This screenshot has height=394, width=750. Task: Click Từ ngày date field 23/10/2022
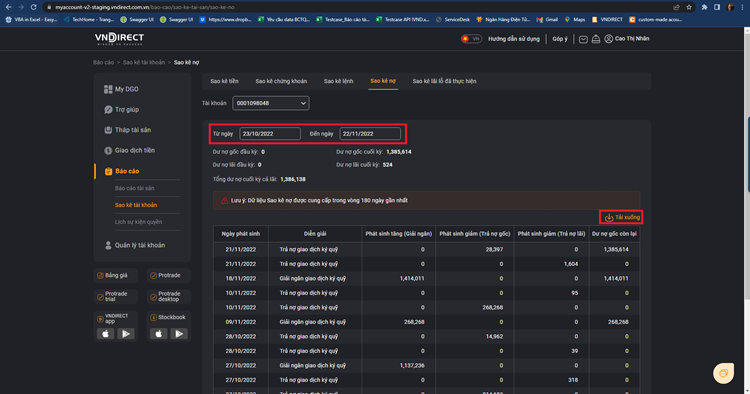pos(270,133)
